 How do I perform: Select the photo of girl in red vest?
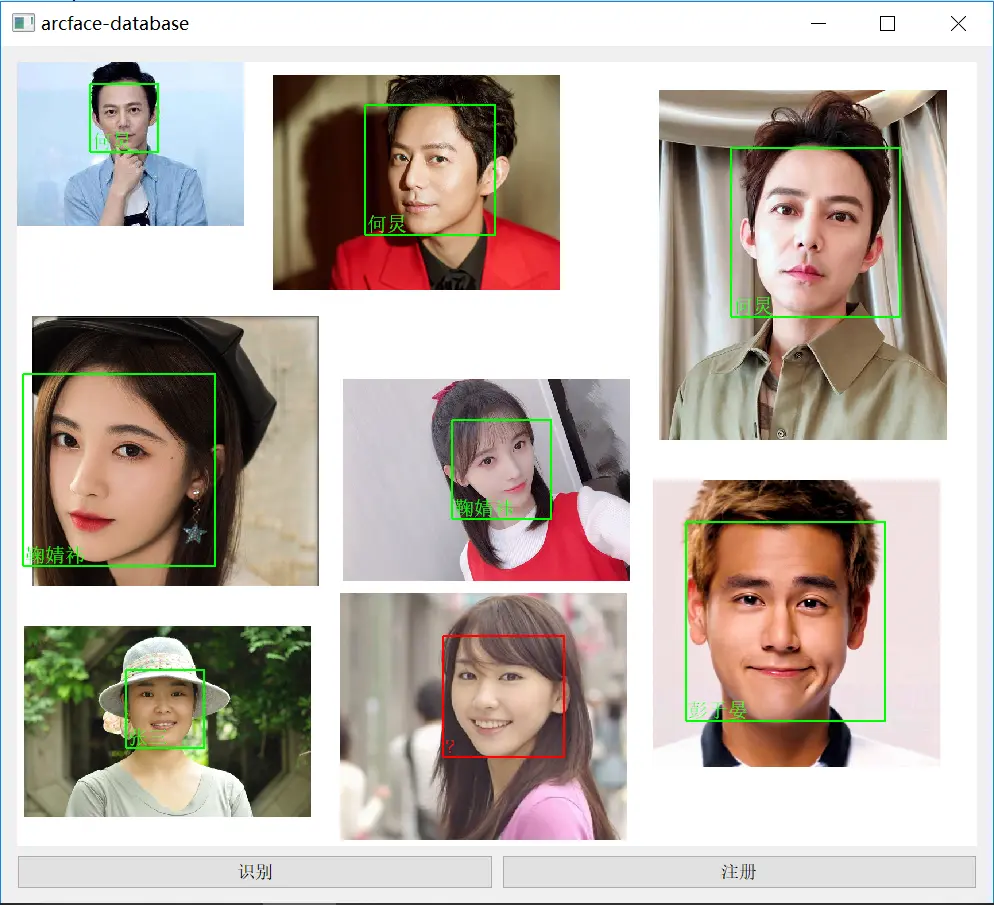point(486,480)
